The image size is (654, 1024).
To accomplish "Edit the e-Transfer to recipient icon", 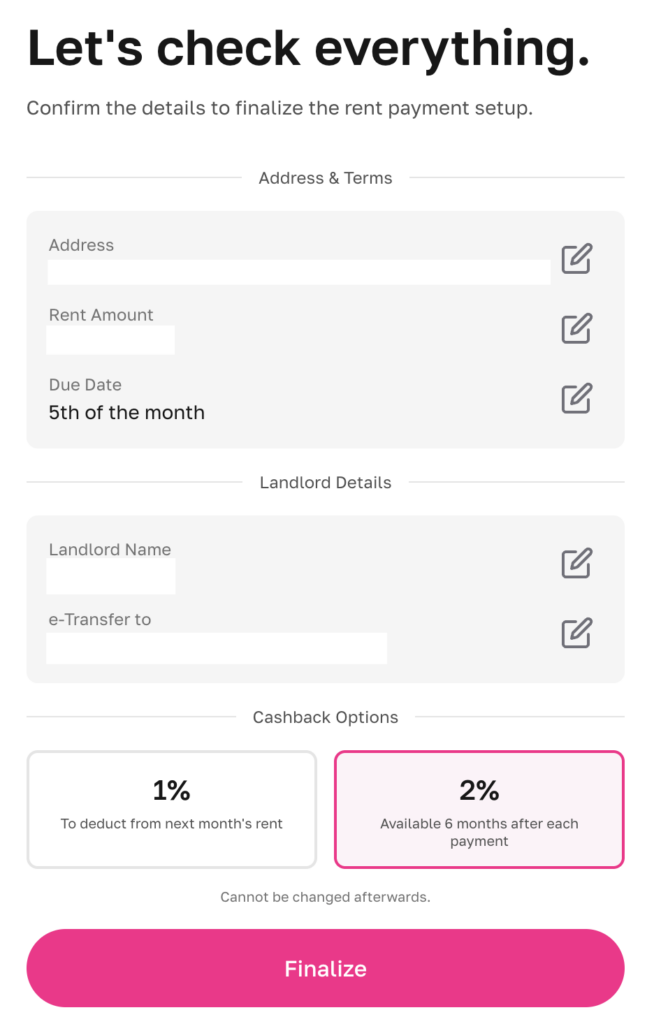I will pyautogui.click(x=576, y=633).
